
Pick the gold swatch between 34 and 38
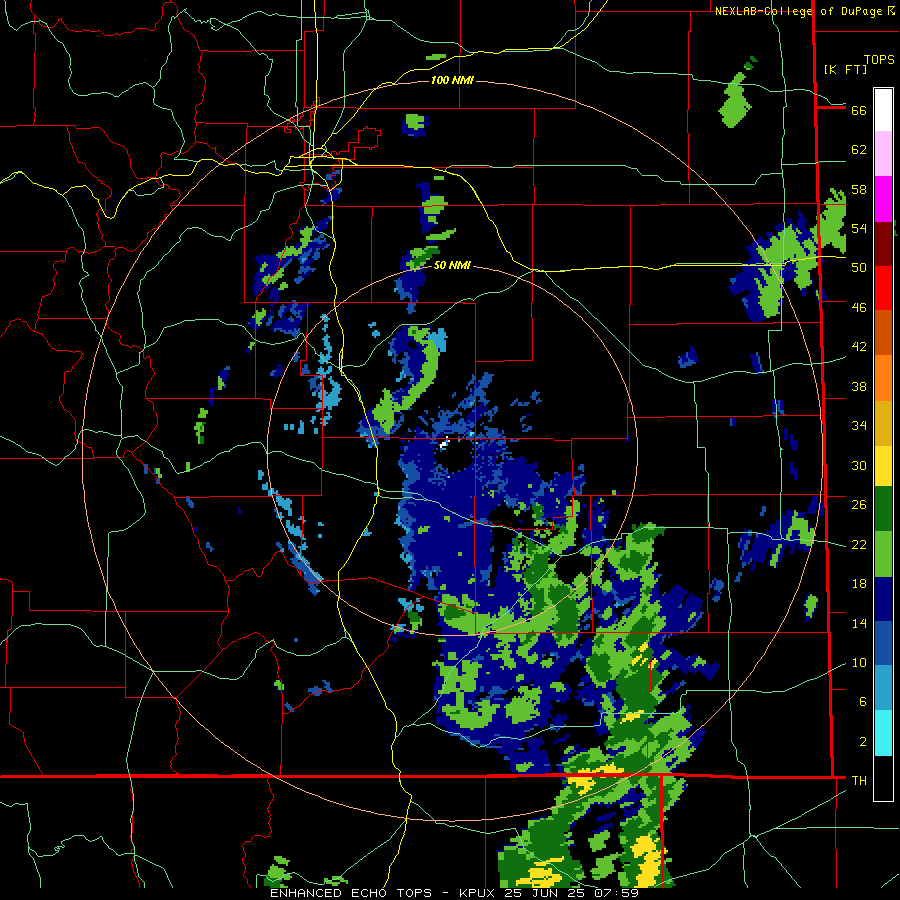point(883,422)
